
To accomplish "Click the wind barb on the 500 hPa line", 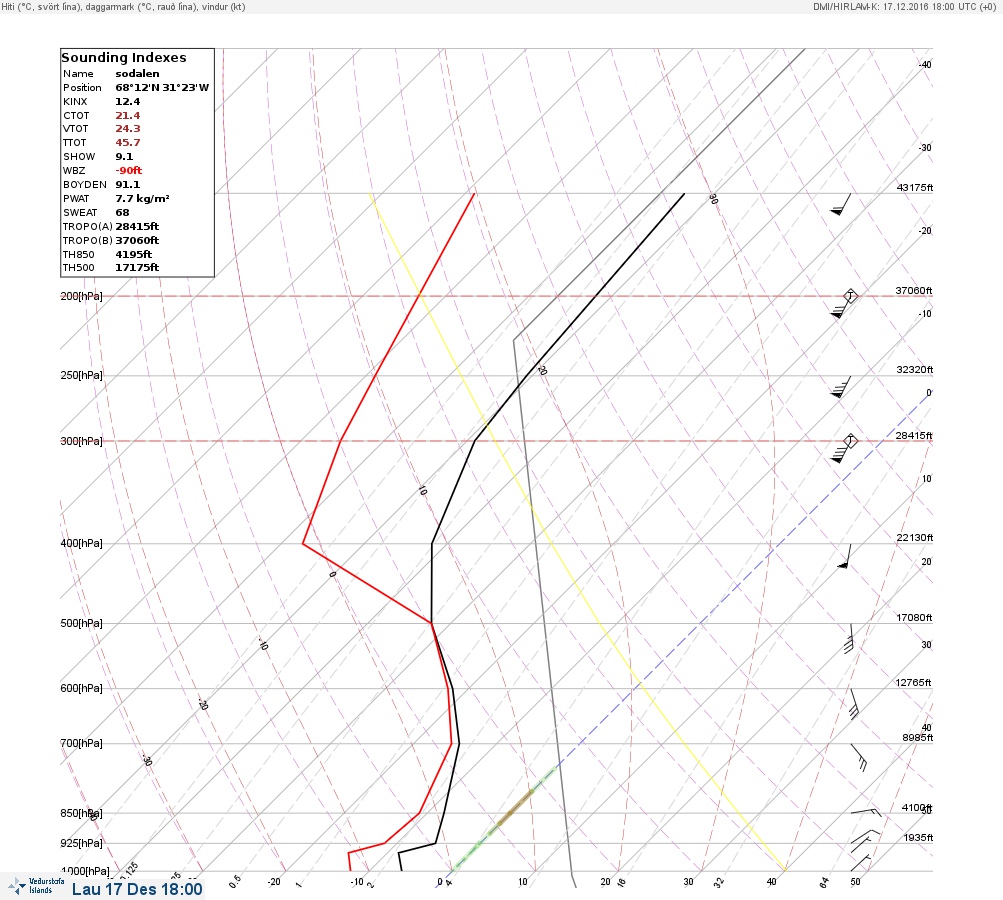I will click(849, 638).
